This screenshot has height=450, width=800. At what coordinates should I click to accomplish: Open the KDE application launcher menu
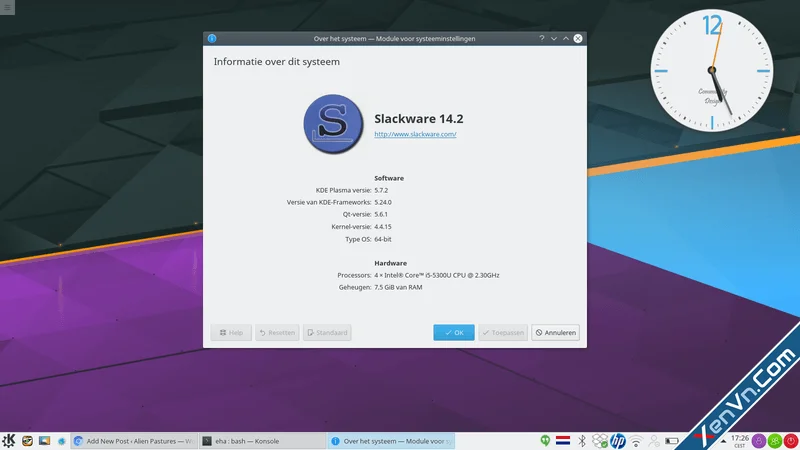click(x=9, y=441)
